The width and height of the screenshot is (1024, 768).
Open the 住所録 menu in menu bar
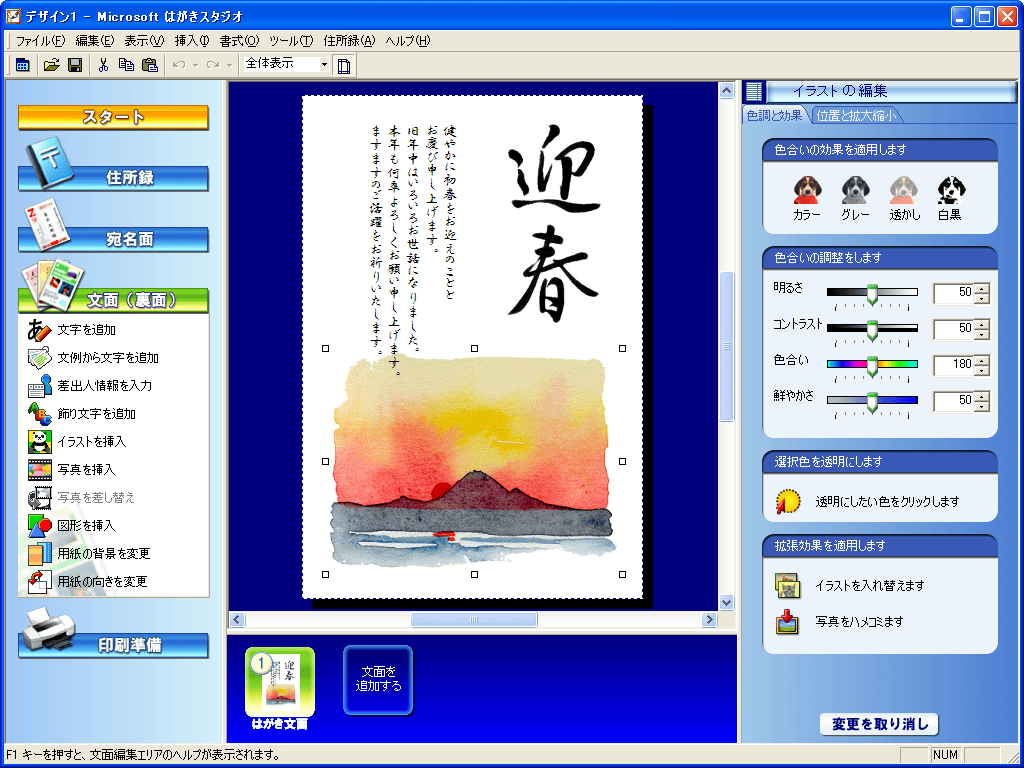[x=349, y=41]
